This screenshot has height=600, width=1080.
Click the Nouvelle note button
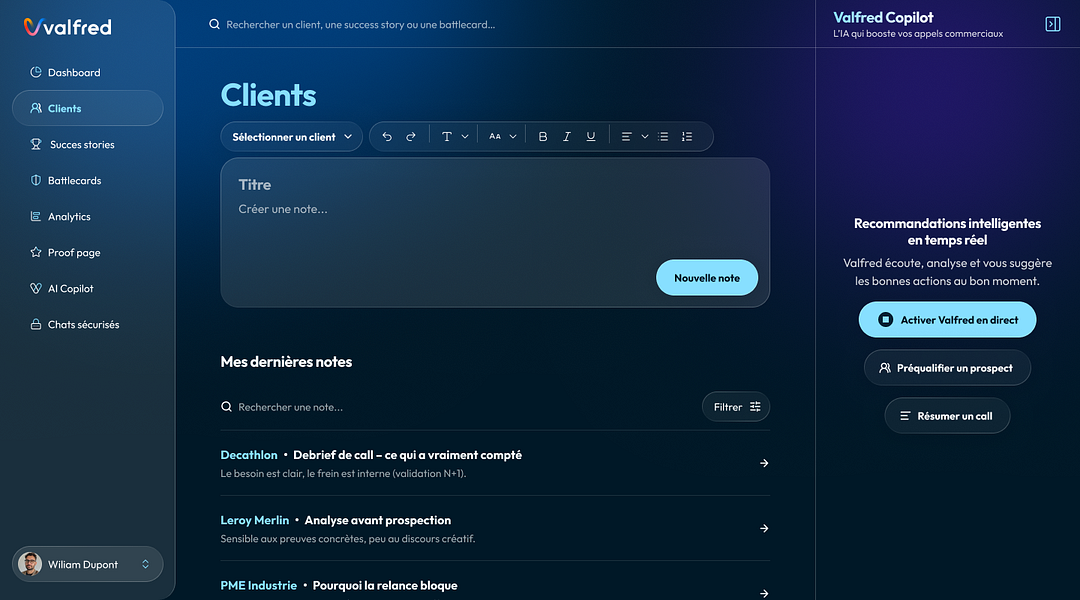tap(707, 278)
